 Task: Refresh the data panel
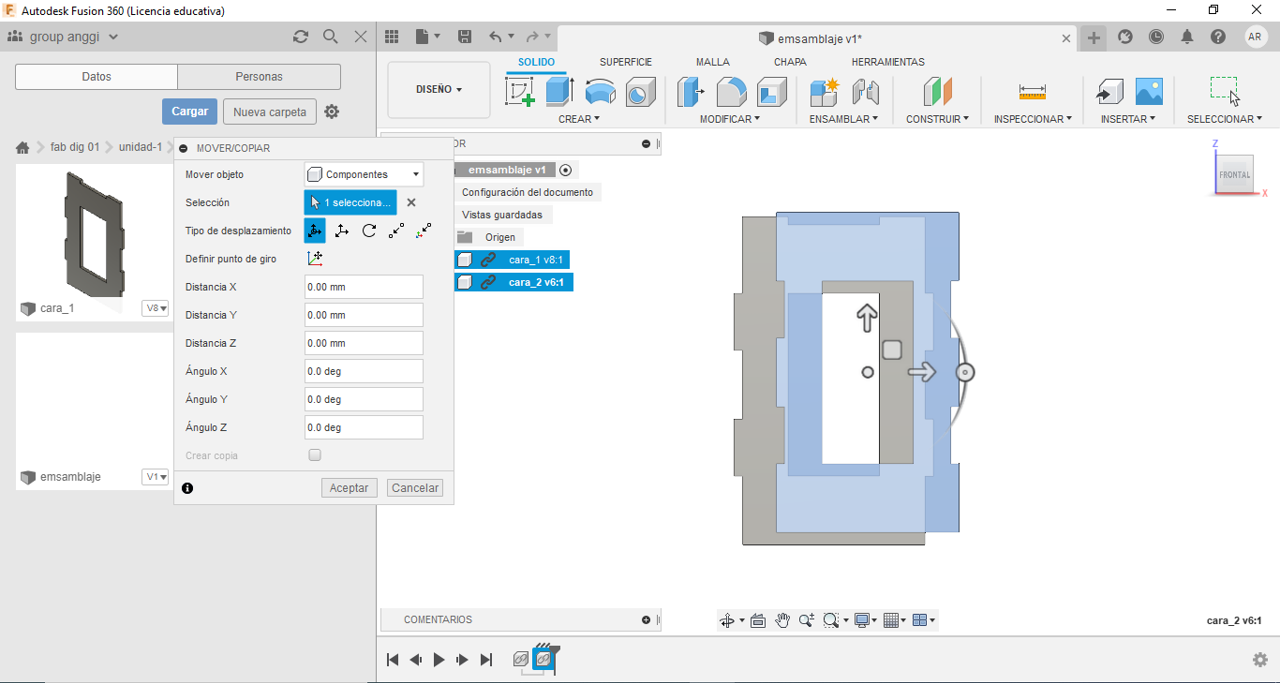coord(300,37)
